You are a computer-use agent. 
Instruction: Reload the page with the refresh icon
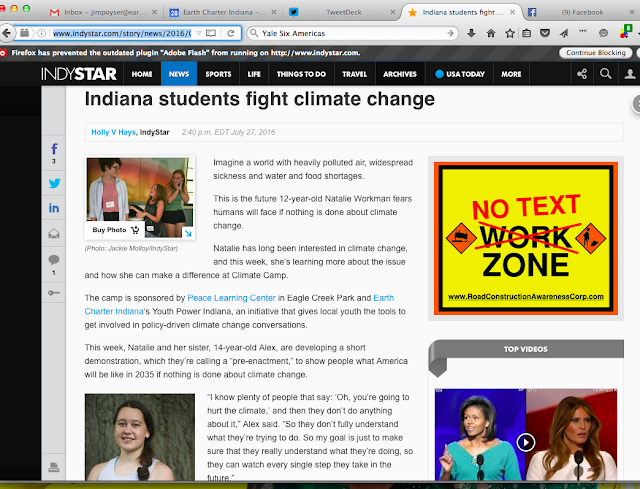pos(231,33)
